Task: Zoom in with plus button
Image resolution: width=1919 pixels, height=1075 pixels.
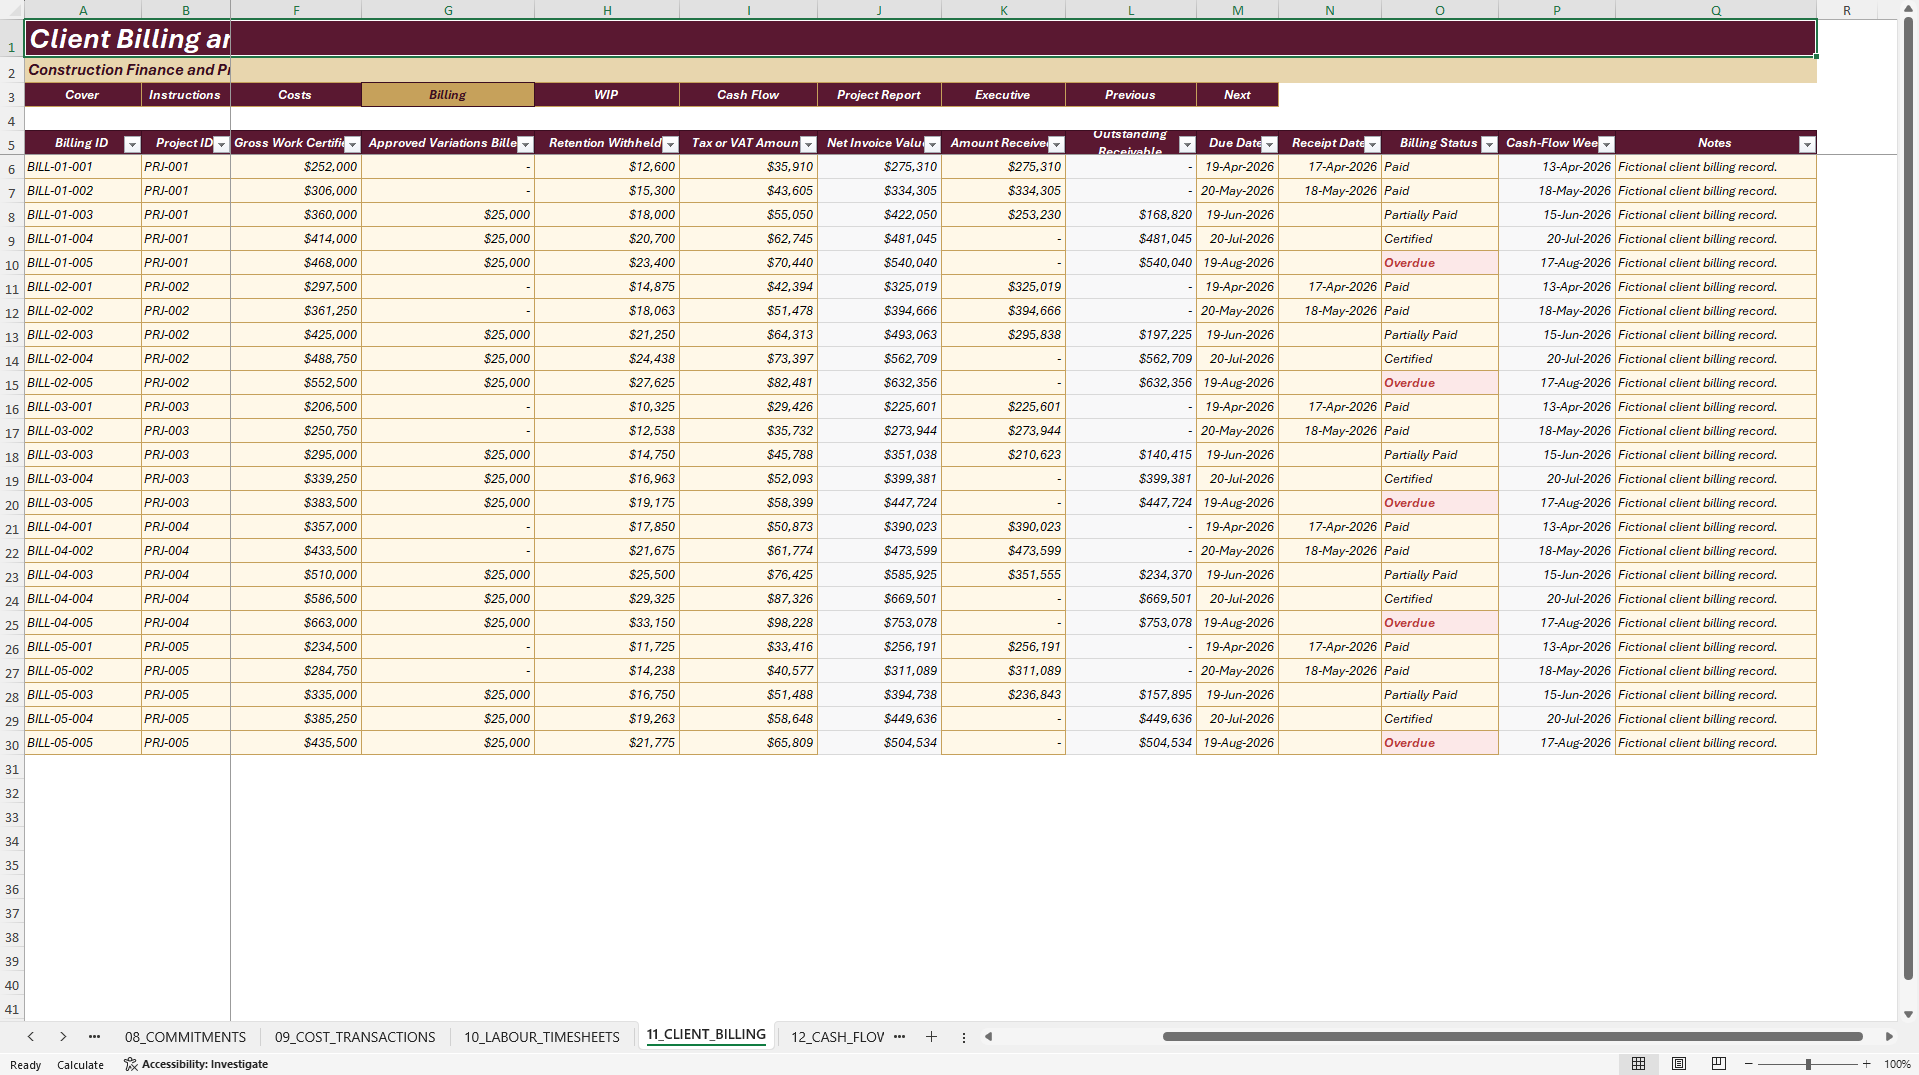Action: pyautogui.click(x=1866, y=1064)
